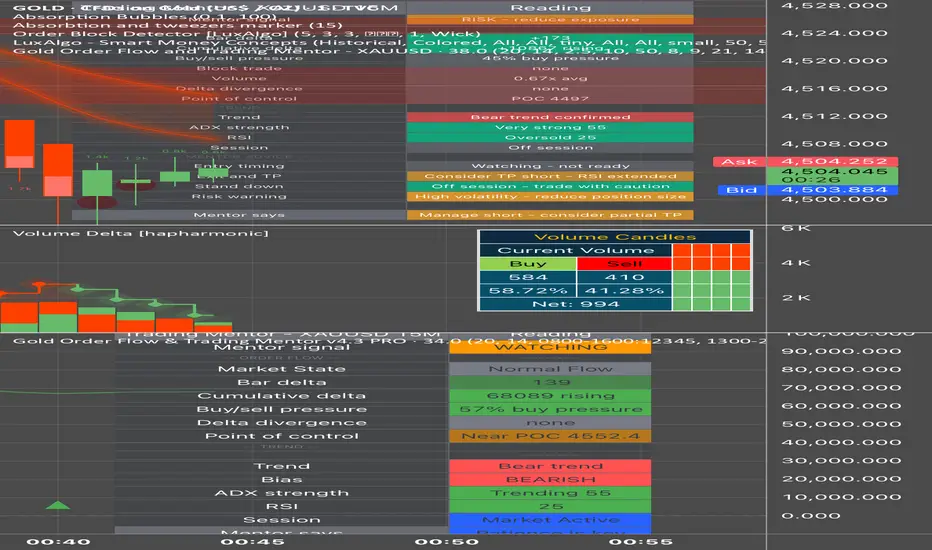932x550 pixels.
Task: Click the Ask price 4,504.252
Action: pyautogui.click(x=832, y=162)
